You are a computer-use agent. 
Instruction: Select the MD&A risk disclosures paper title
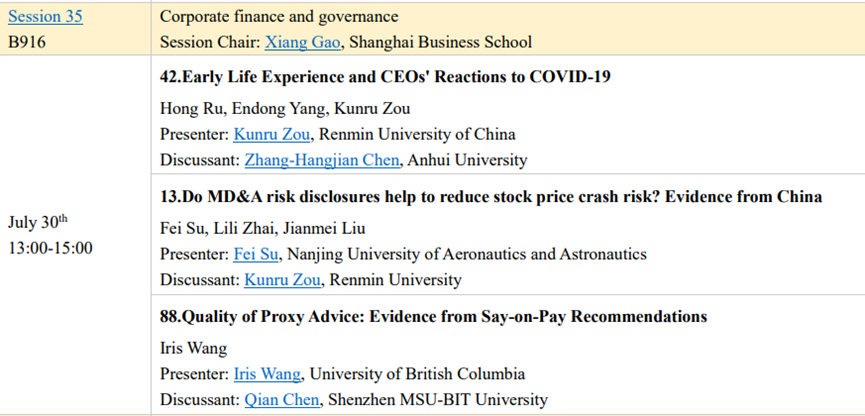(x=491, y=197)
